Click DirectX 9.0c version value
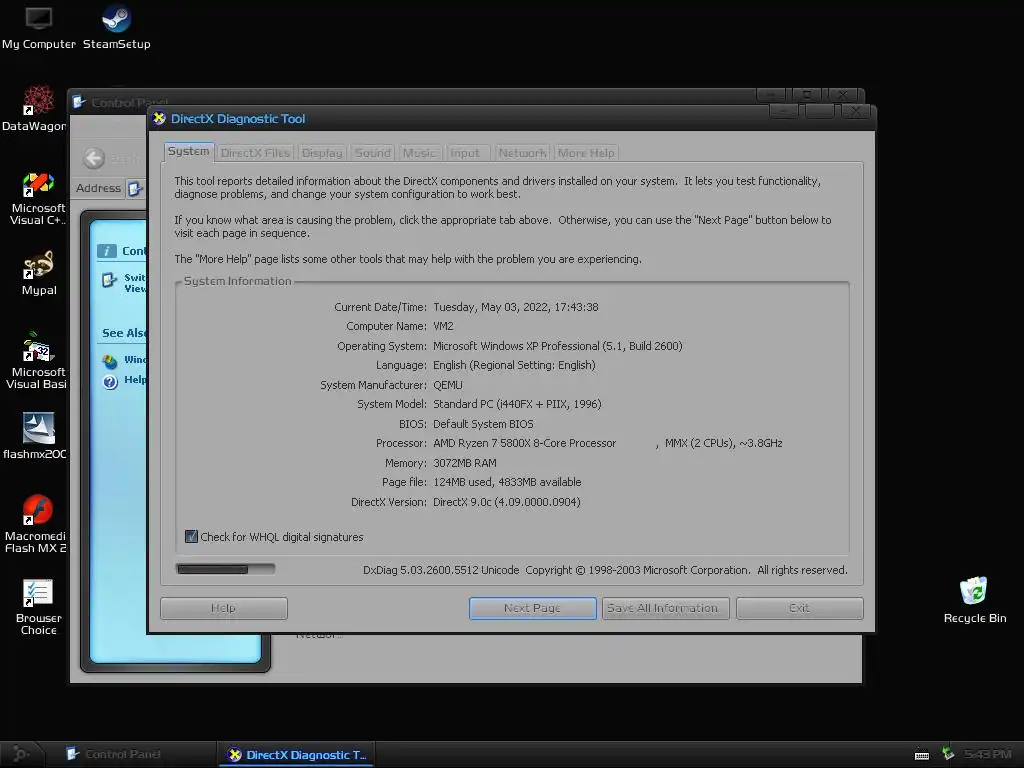Viewport: 1024px width, 768px height. [x=506, y=502]
